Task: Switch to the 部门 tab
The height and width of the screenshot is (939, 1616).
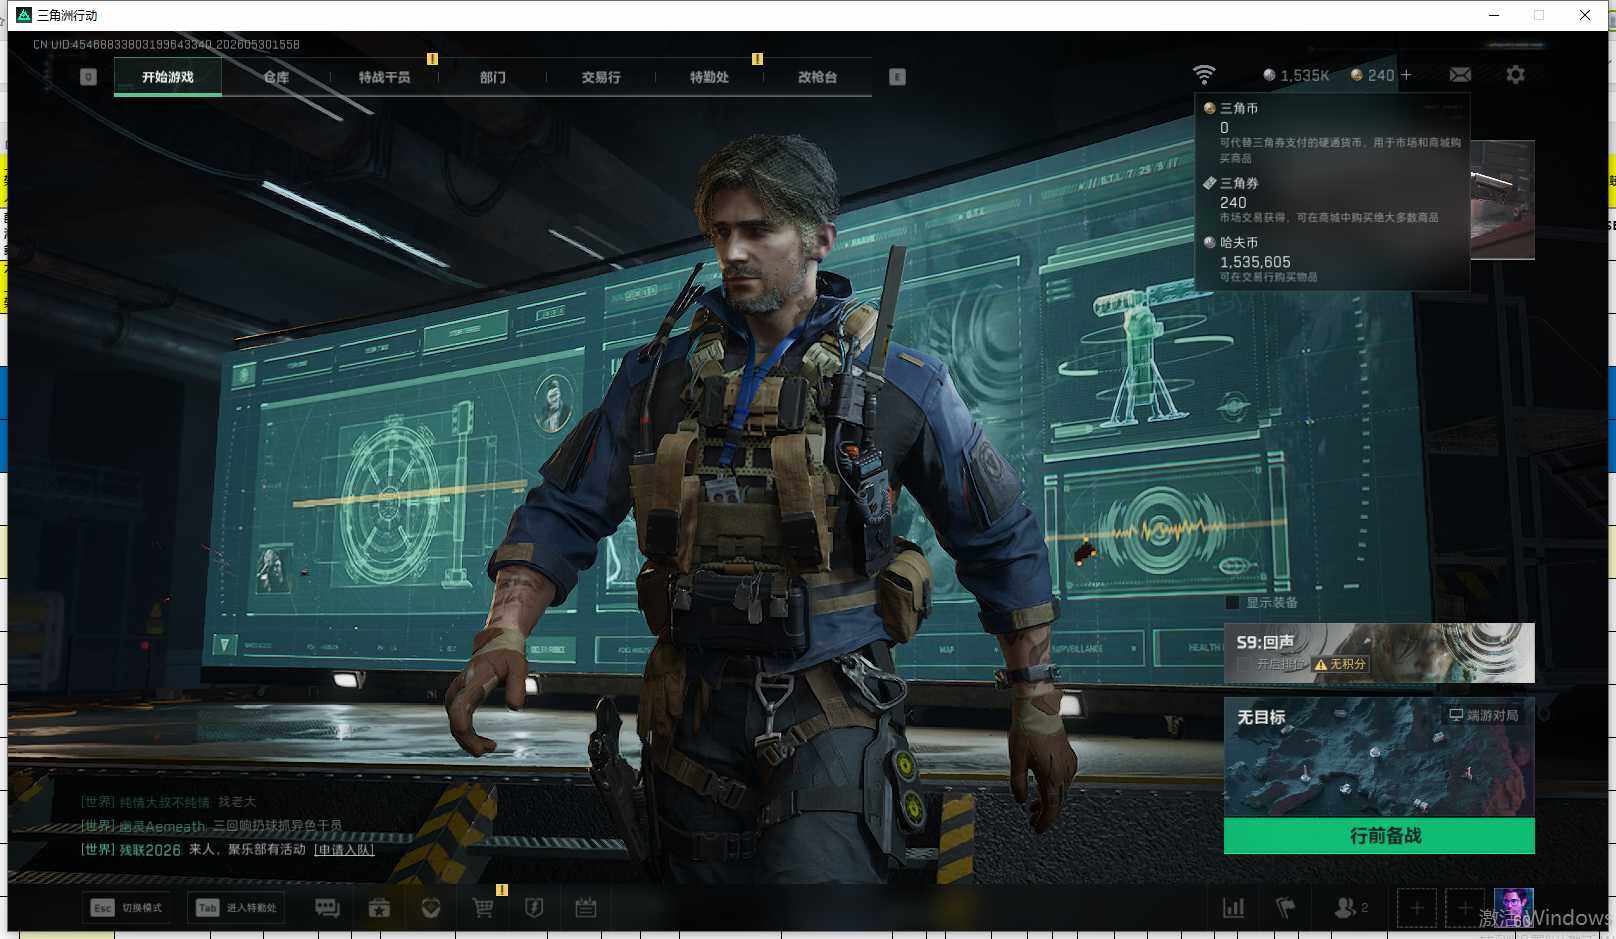Action: click(492, 77)
